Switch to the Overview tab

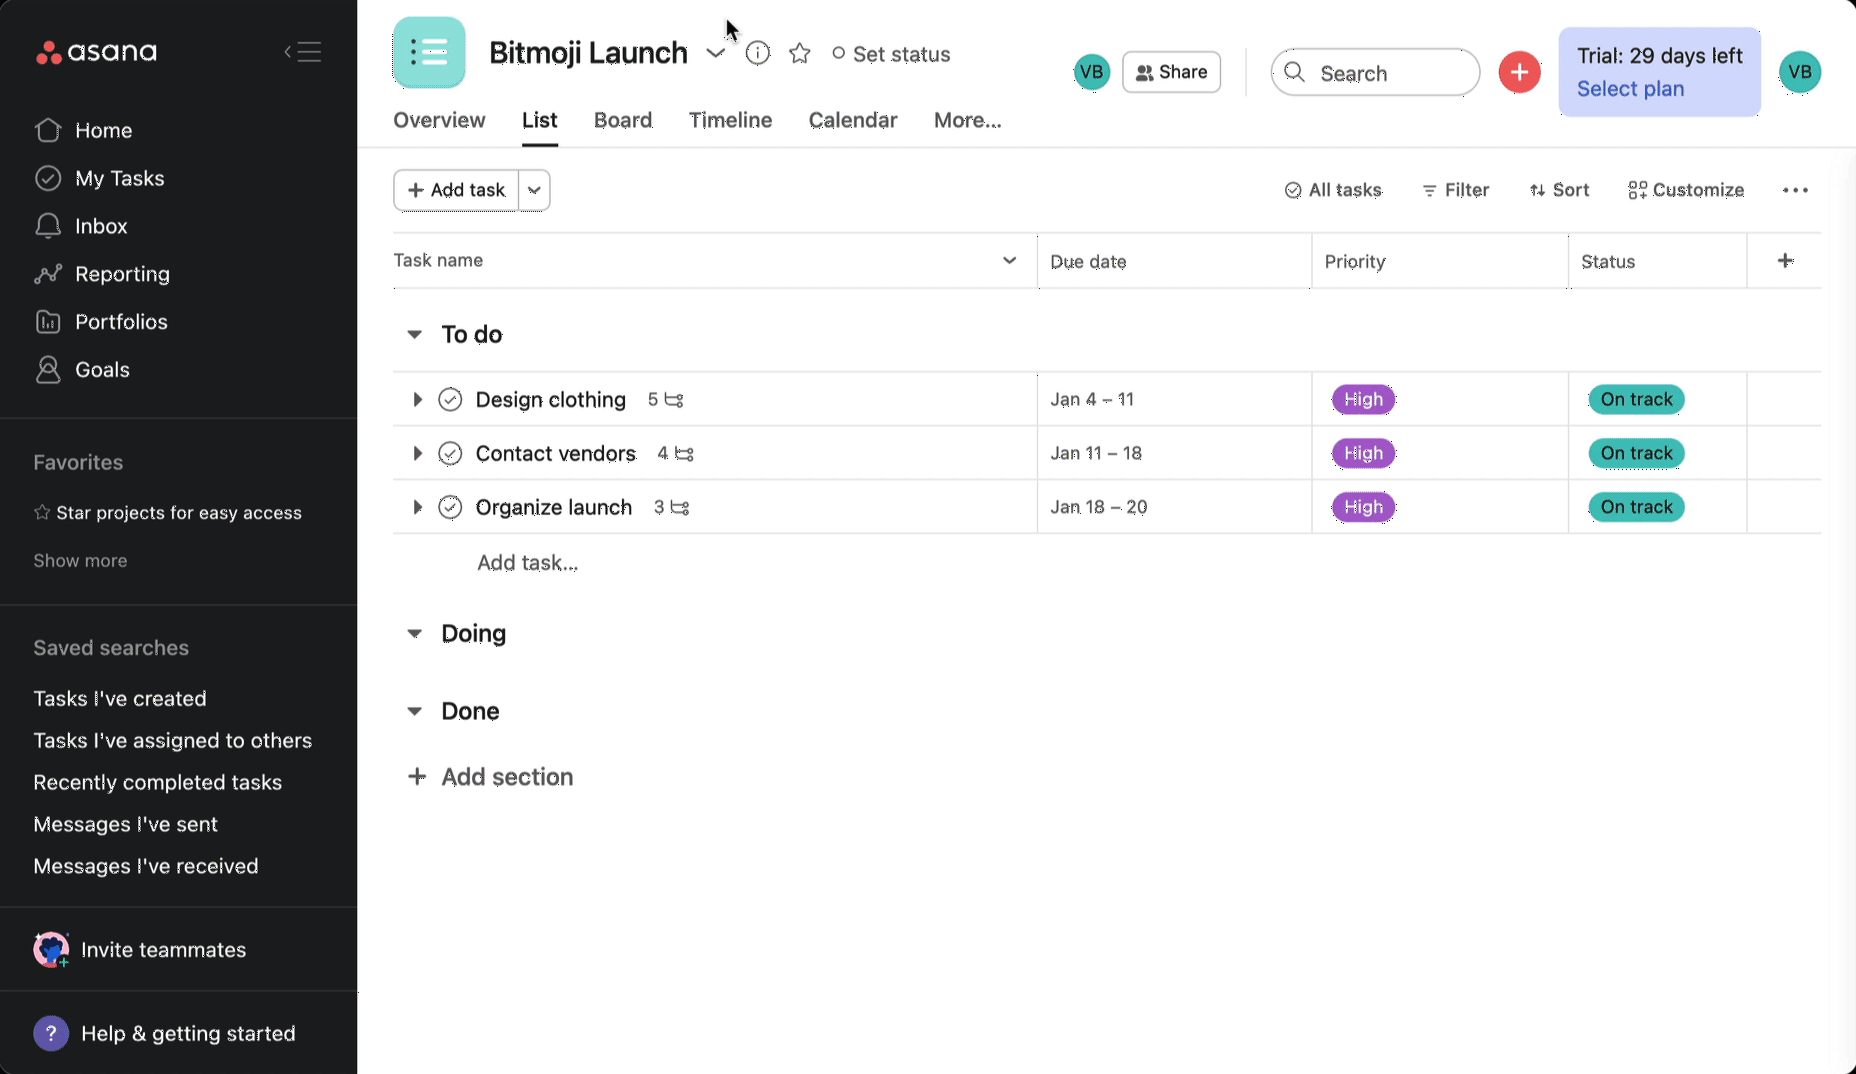coord(439,120)
